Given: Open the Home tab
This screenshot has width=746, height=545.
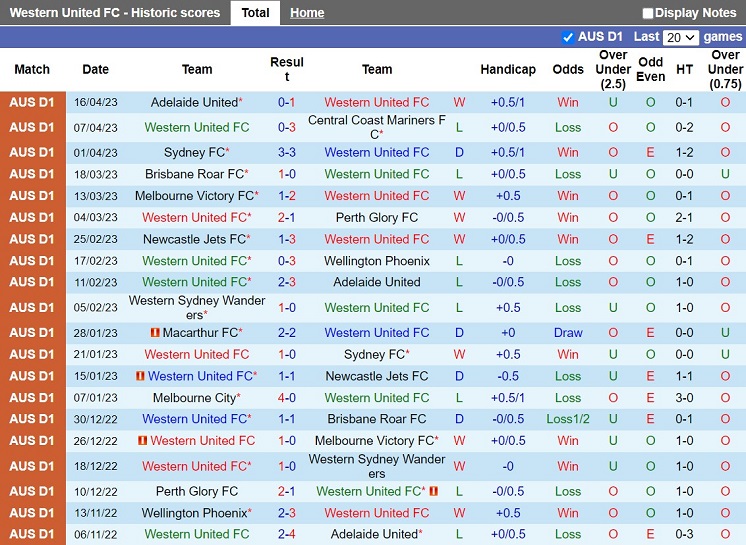Looking at the screenshot, I should pyautogui.click(x=307, y=13).
